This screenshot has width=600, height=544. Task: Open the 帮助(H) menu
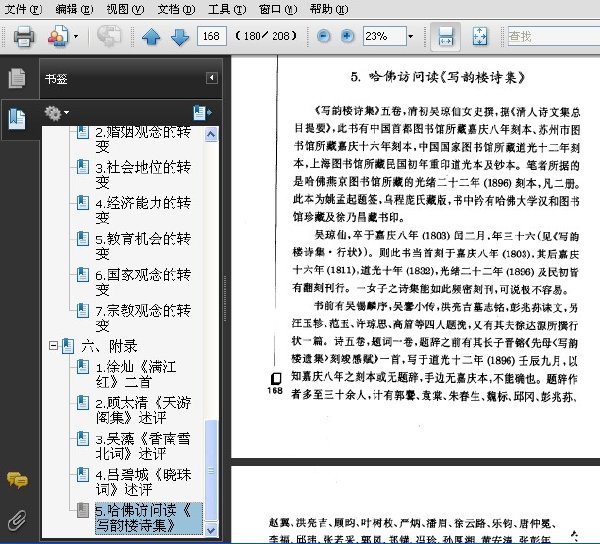pyautogui.click(x=329, y=9)
